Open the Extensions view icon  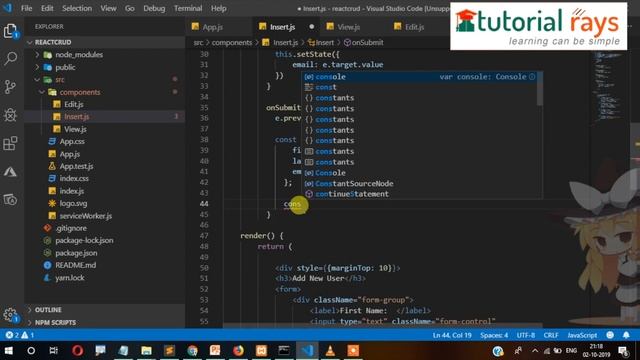(x=11, y=143)
